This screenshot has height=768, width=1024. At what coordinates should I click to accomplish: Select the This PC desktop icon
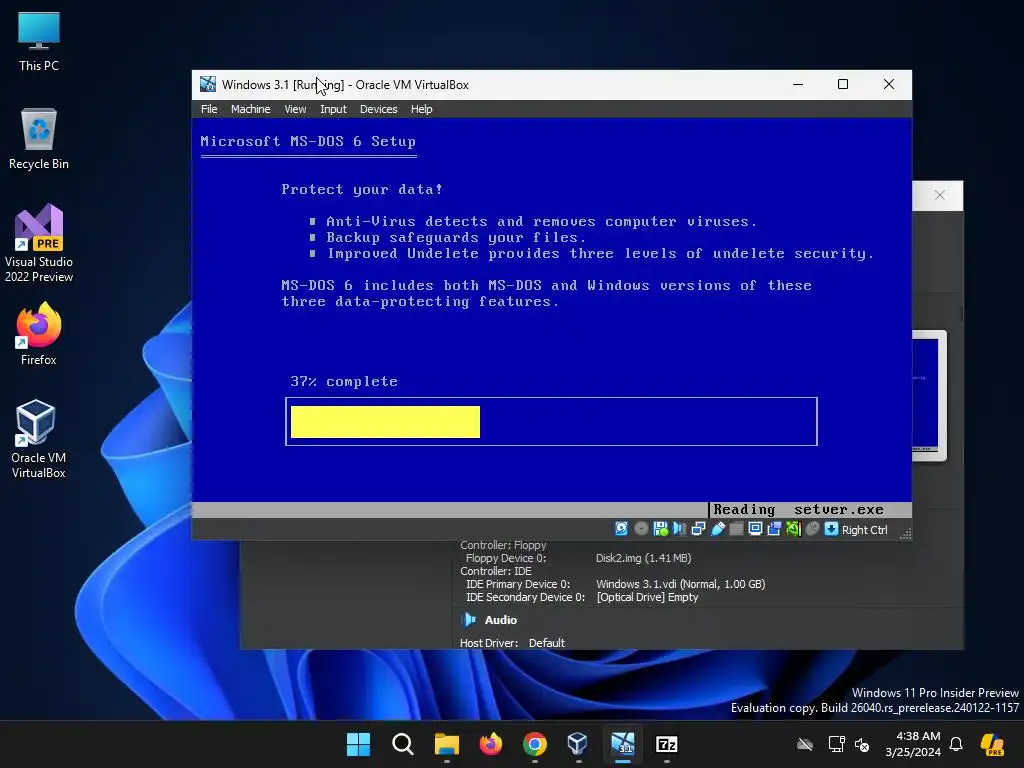(x=39, y=42)
